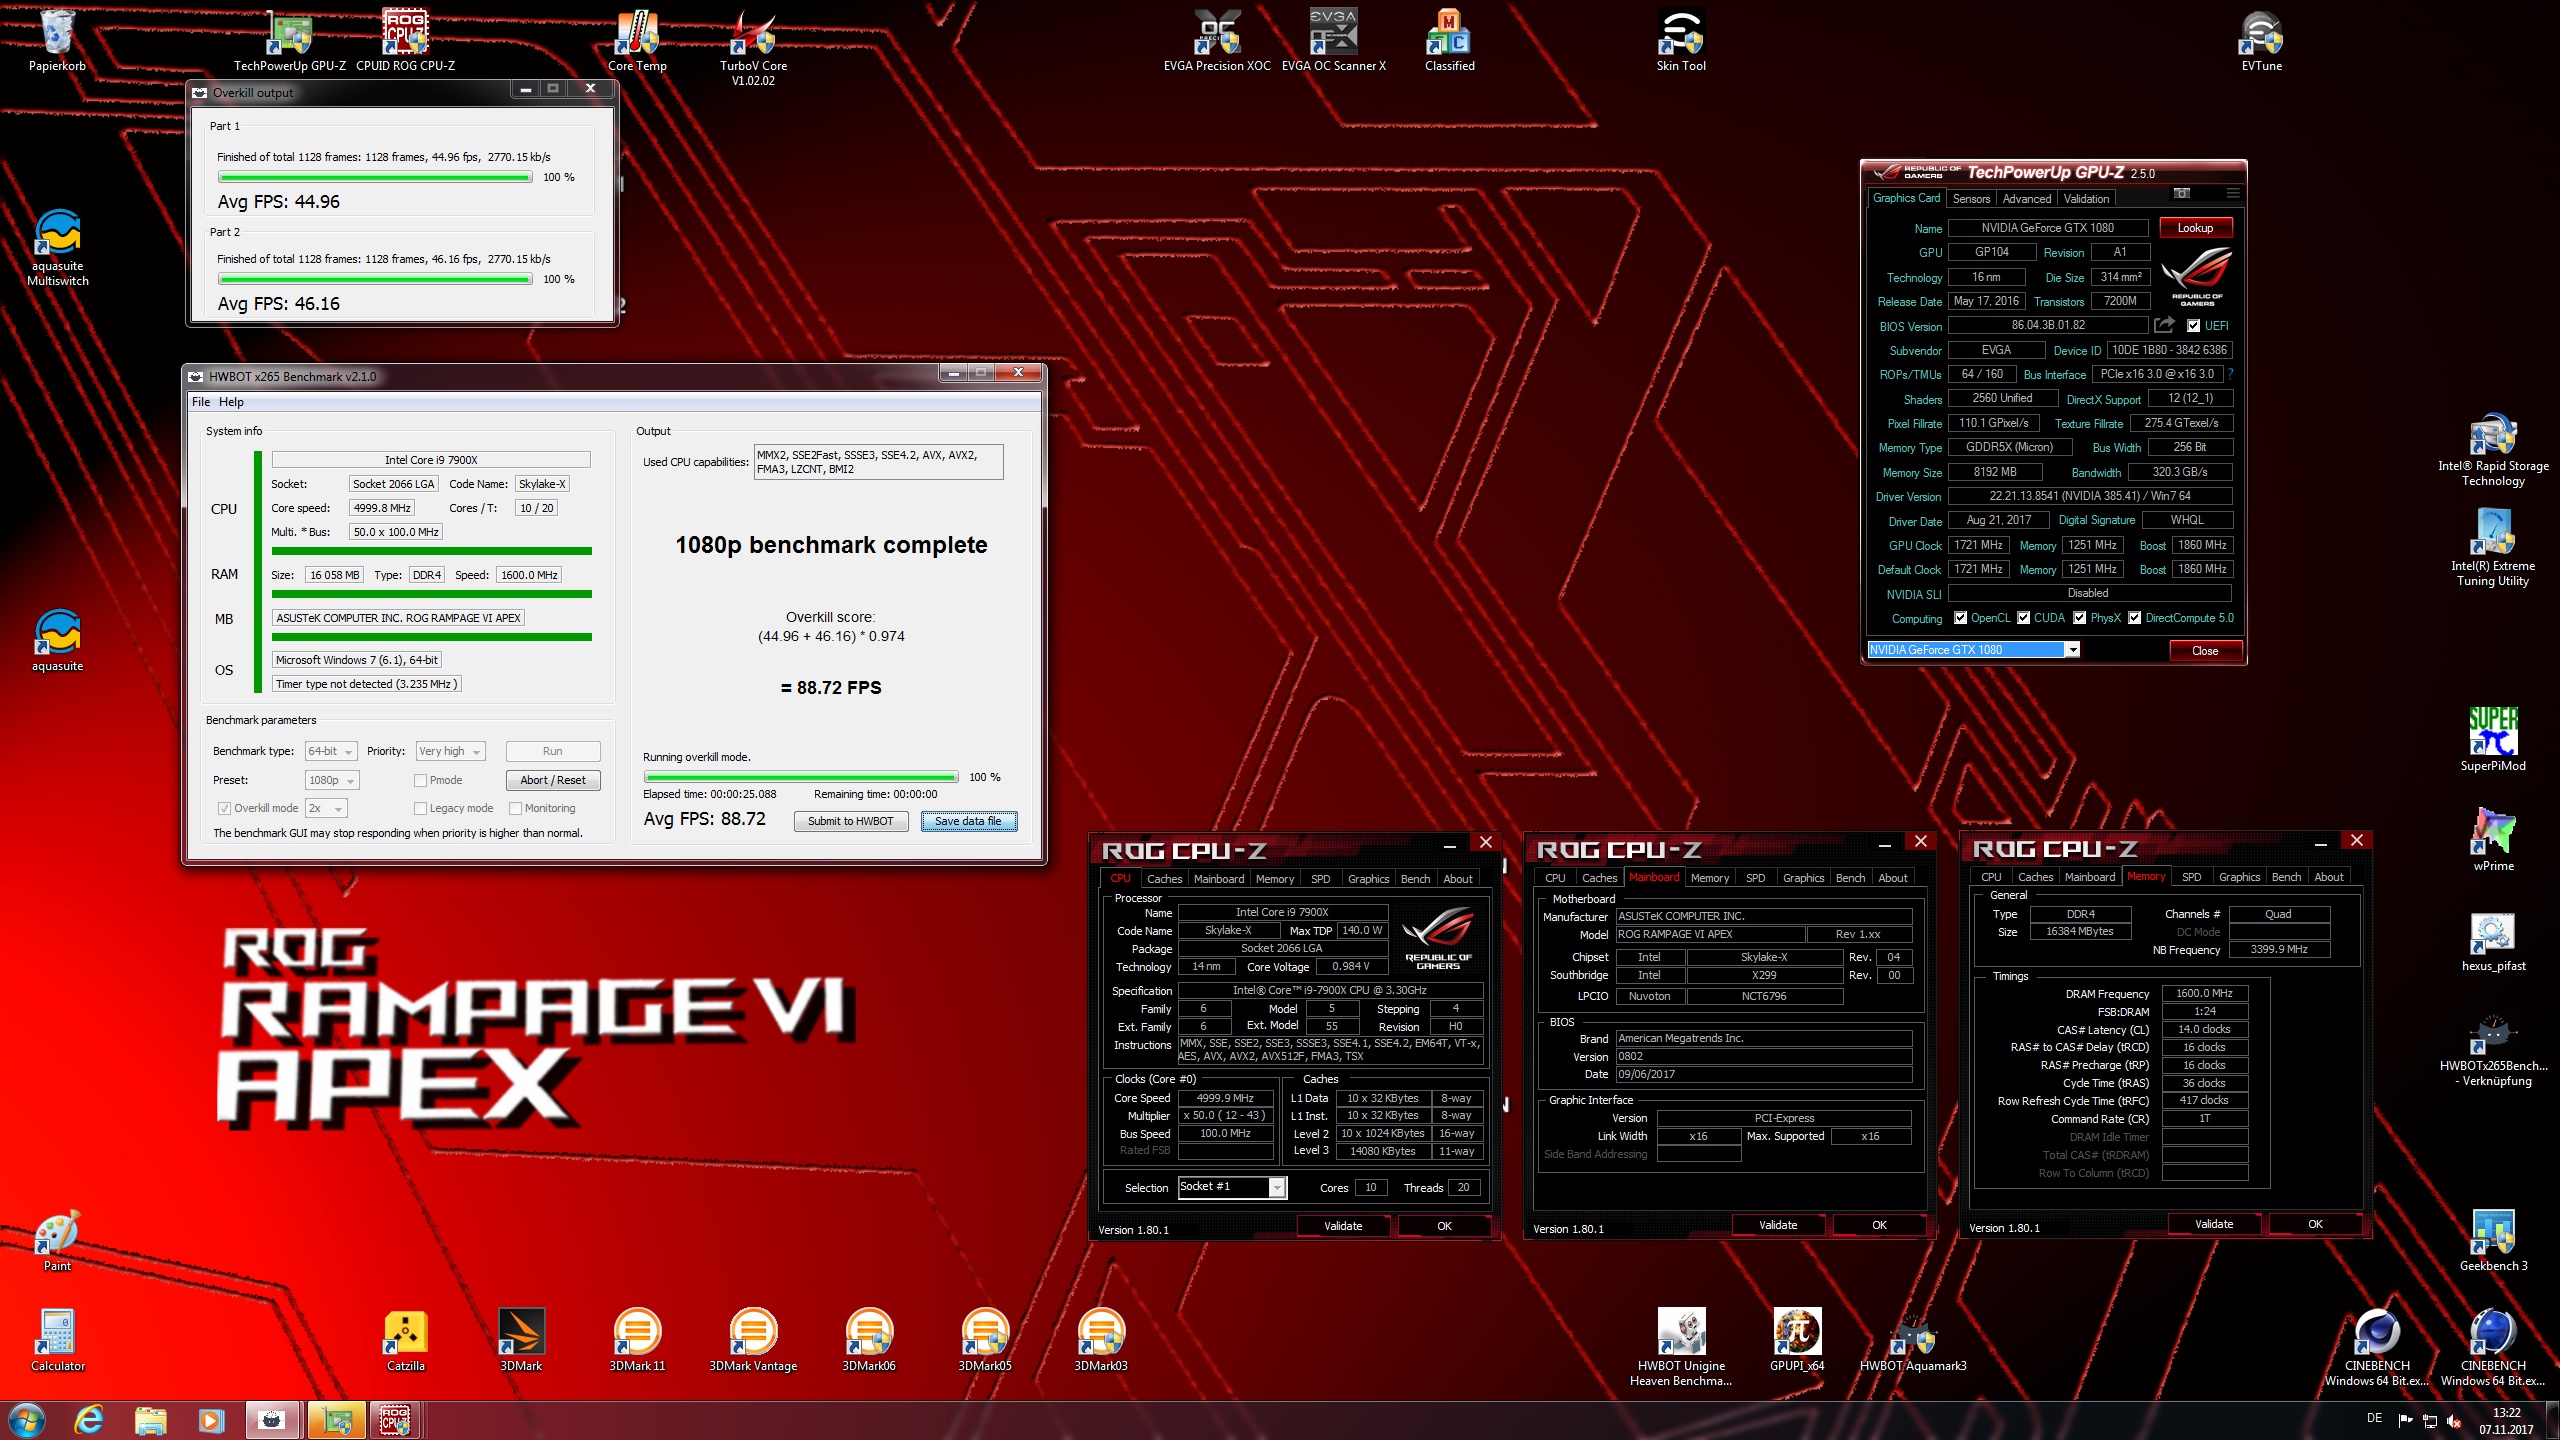Open the hexus_pifast desktop icon
The height and width of the screenshot is (1440, 2560).
click(2493, 940)
